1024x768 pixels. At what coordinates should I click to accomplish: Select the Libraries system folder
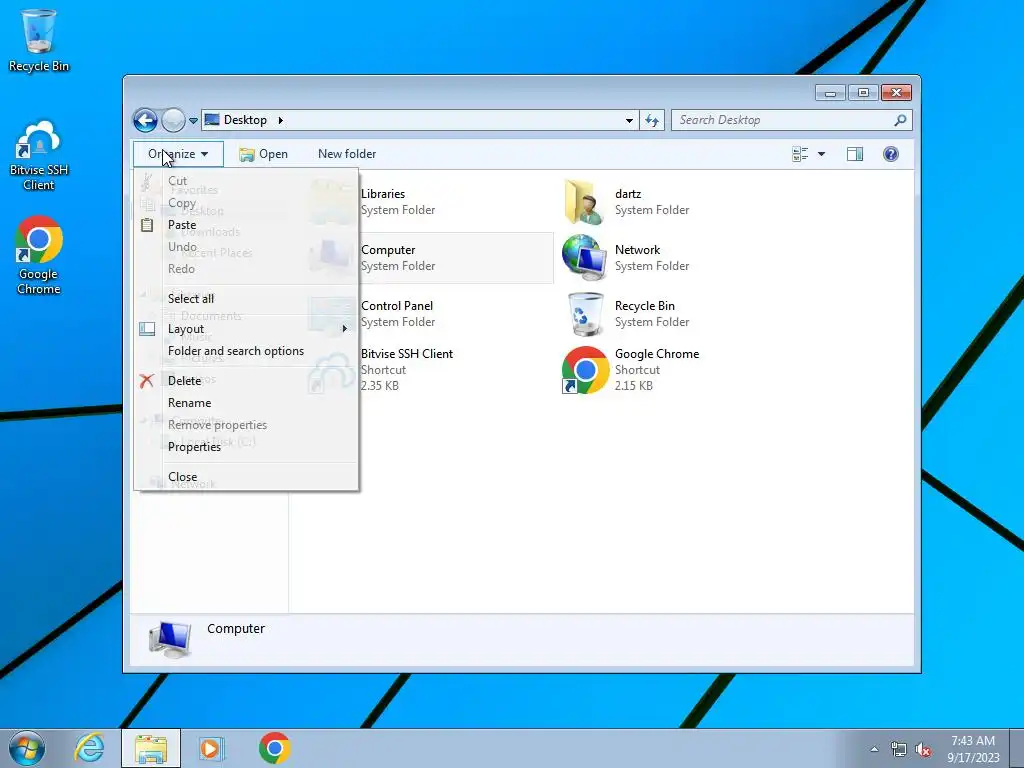(429, 202)
